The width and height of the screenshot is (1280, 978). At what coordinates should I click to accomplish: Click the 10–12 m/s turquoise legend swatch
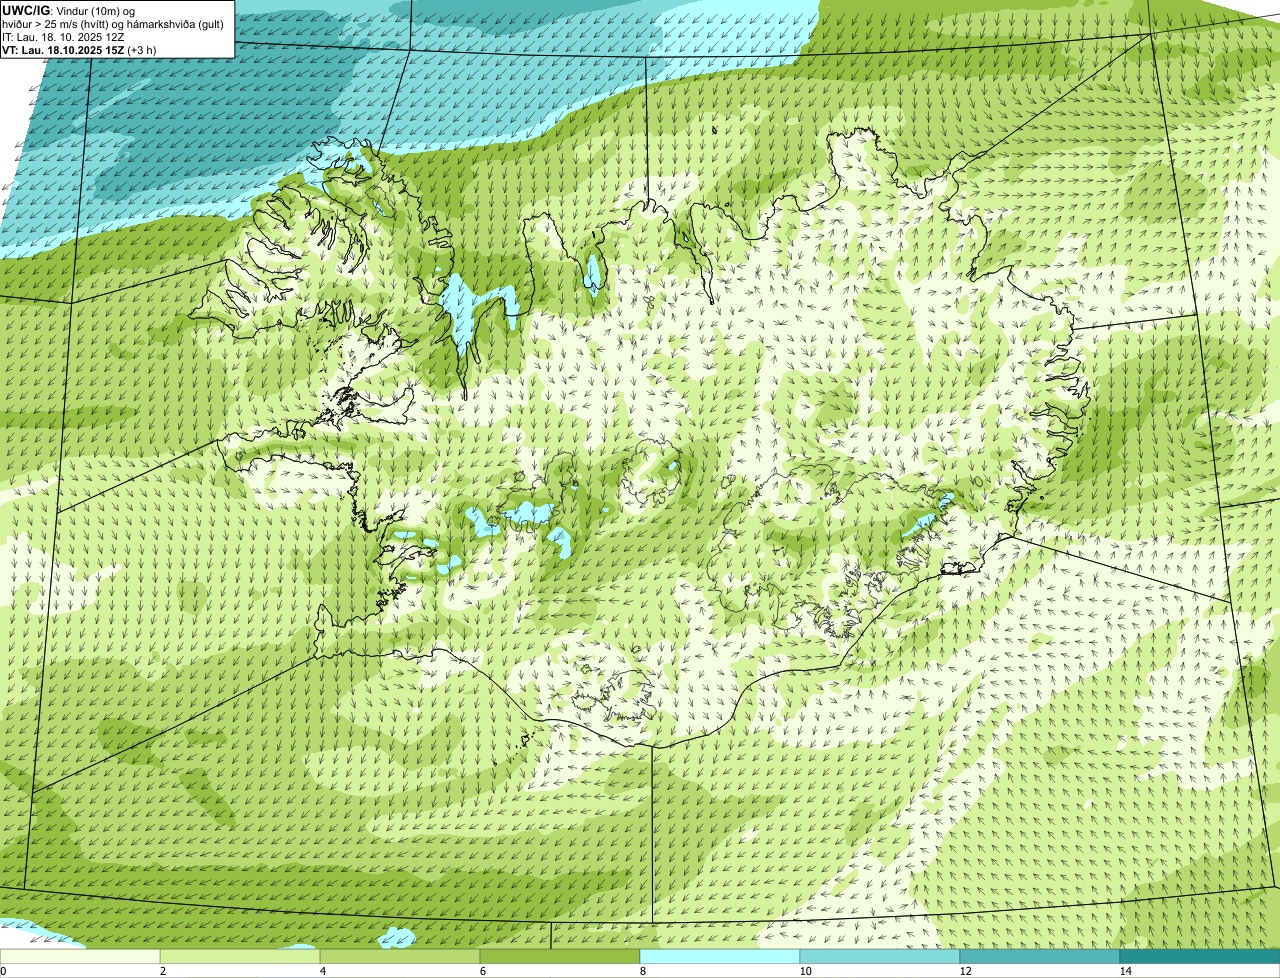click(880, 956)
